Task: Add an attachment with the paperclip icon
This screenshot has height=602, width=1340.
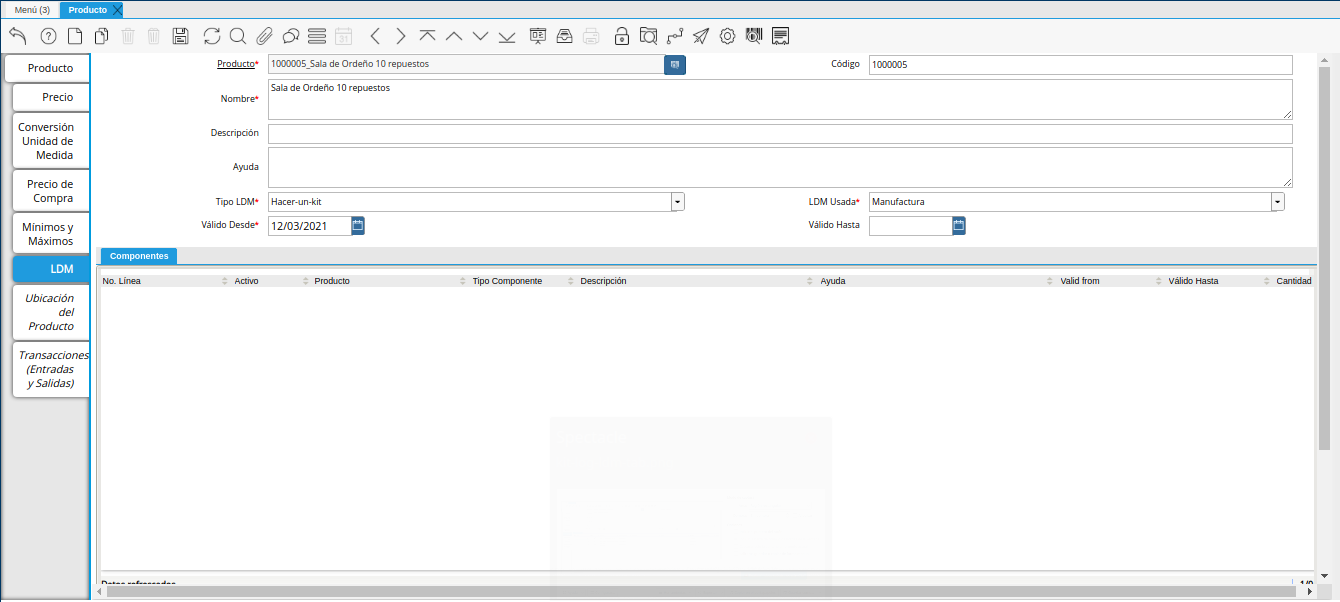Action: click(x=264, y=36)
